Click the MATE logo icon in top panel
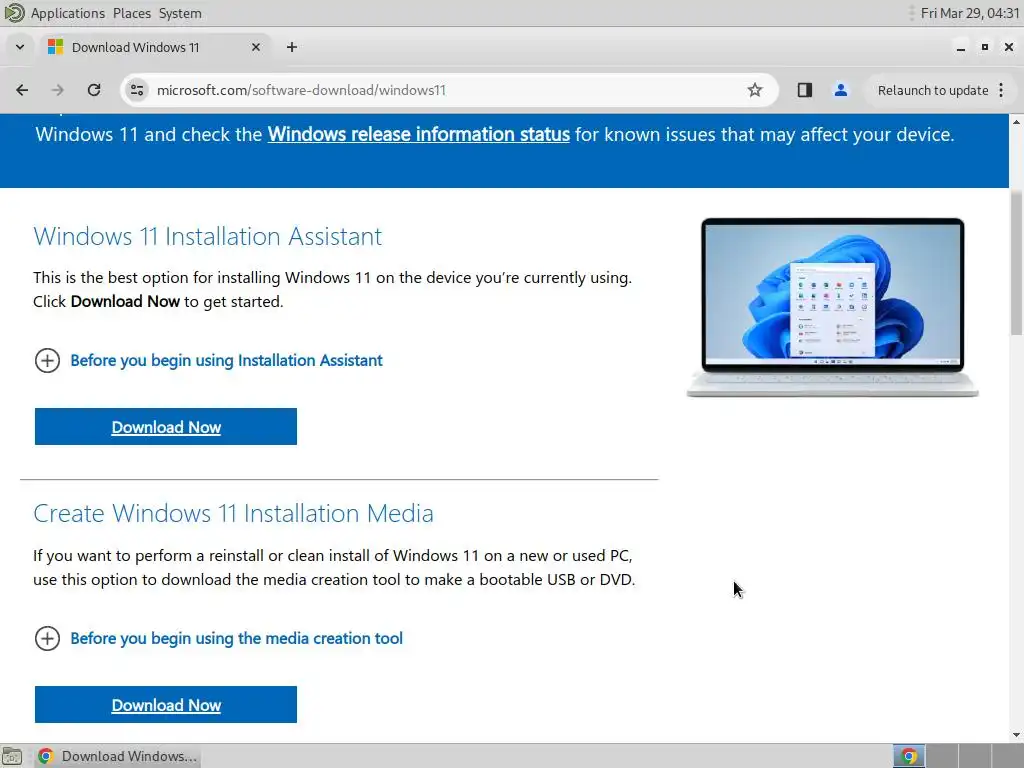The image size is (1024, 768). point(14,13)
